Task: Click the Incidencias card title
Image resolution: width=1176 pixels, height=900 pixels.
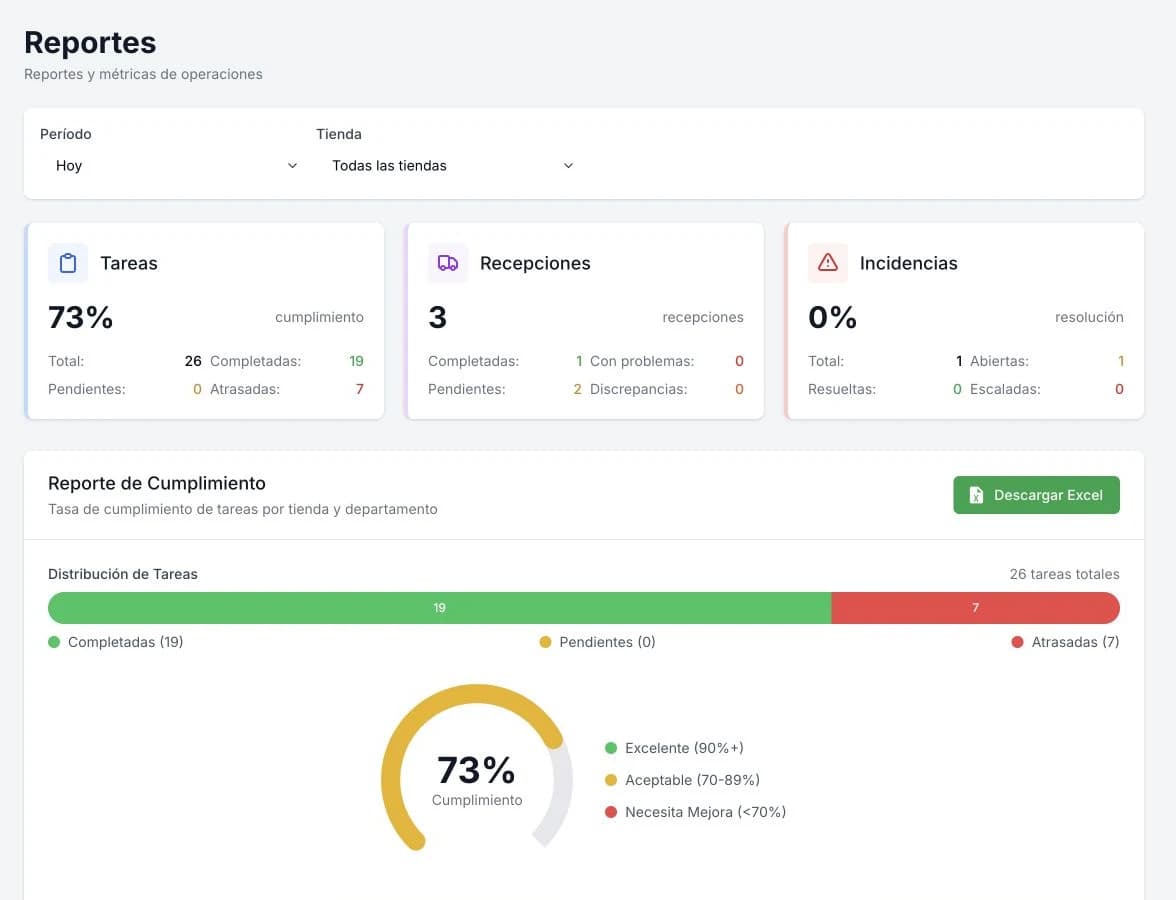Action: (x=908, y=263)
